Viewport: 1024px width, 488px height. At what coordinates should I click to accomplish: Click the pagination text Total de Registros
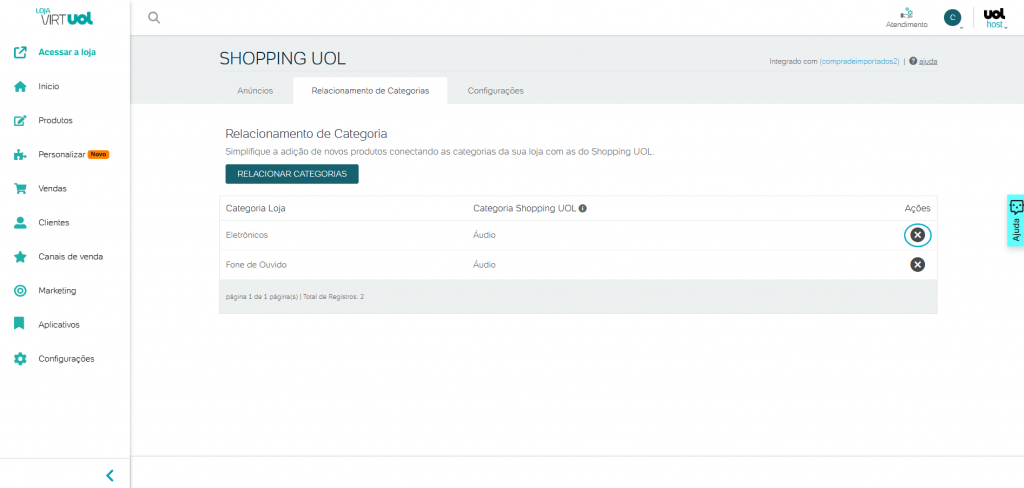point(333,297)
